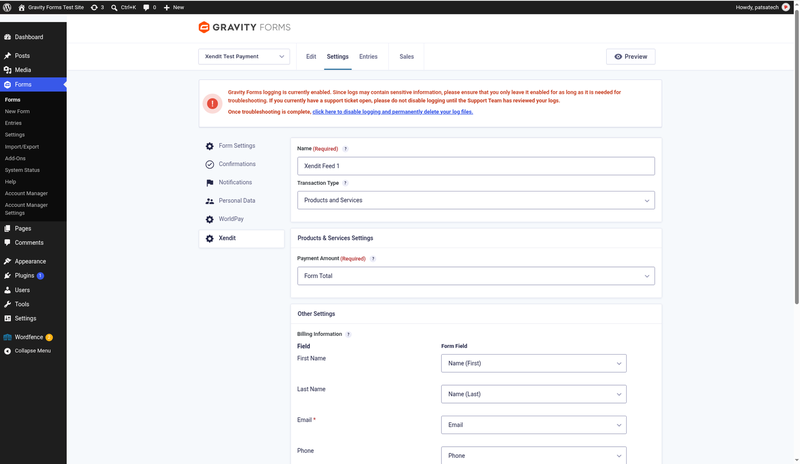Open the Payment Amount Form Total dropdown
This screenshot has width=800, height=464.
pyautogui.click(x=476, y=276)
